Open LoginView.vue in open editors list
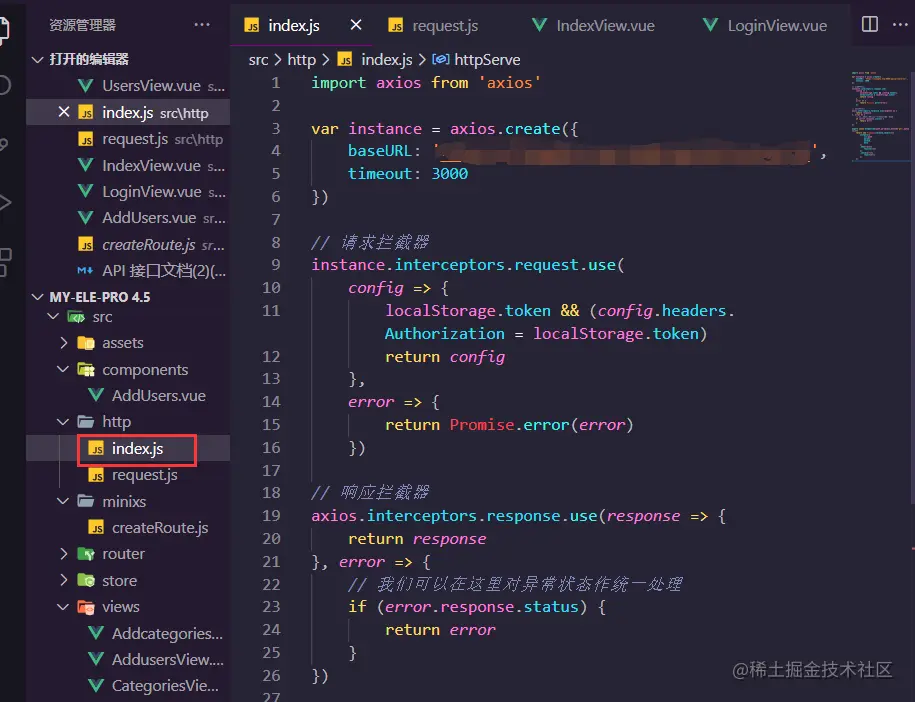Screen dimensions: 915x702 click(x=128, y=191)
